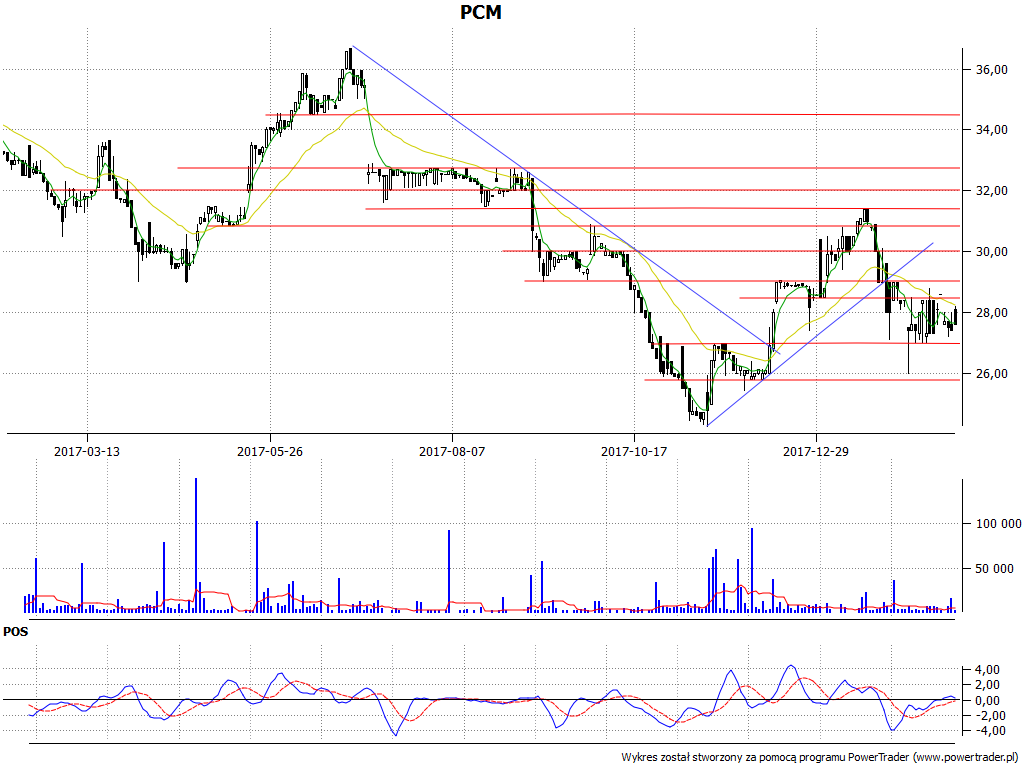Screen dimensions: 1024x768
Task: Select the 2017-03-13 date label
Action: coord(87,451)
